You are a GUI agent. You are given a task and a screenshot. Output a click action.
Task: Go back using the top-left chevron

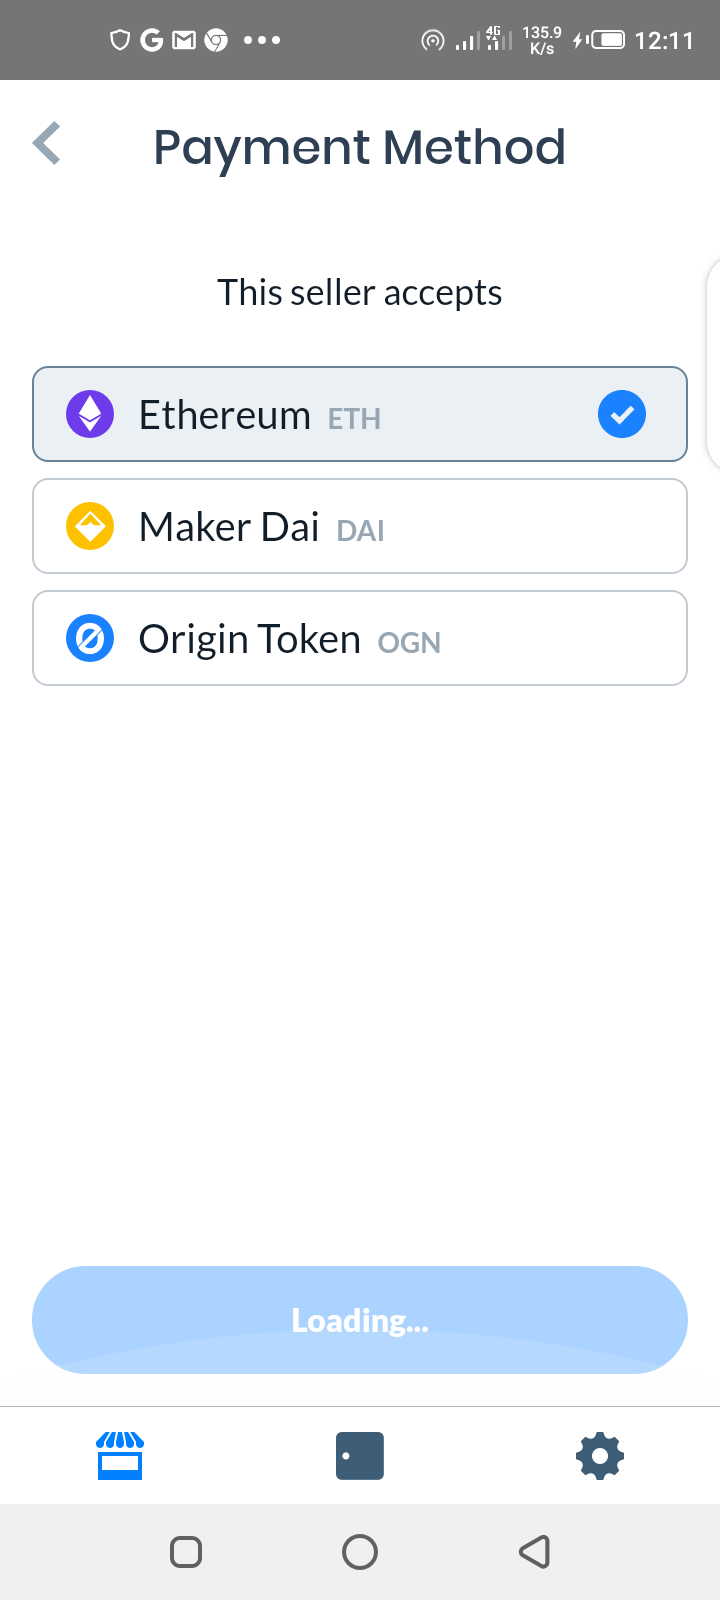(x=47, y=143)
